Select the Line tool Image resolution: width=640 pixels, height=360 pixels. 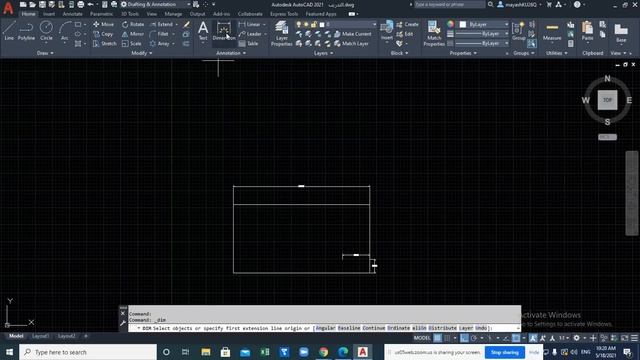(9, 31)
